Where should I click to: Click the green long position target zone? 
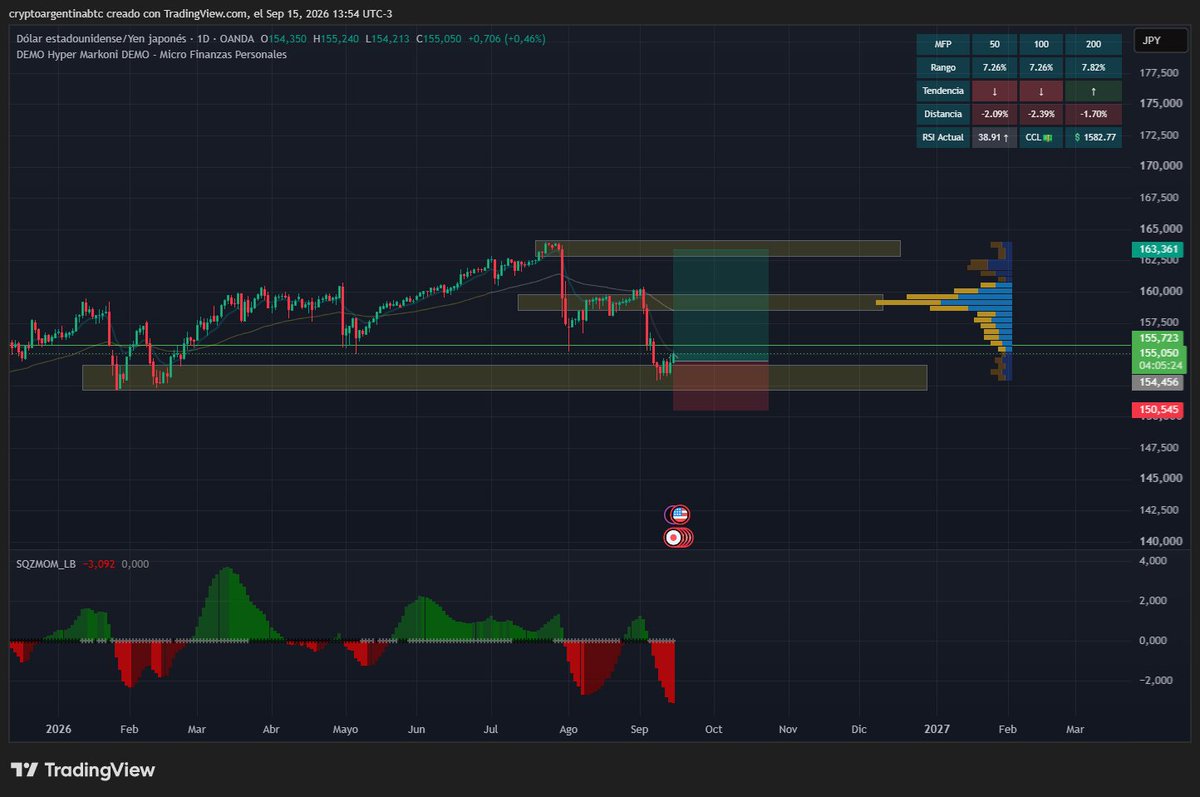click(720, 305)
